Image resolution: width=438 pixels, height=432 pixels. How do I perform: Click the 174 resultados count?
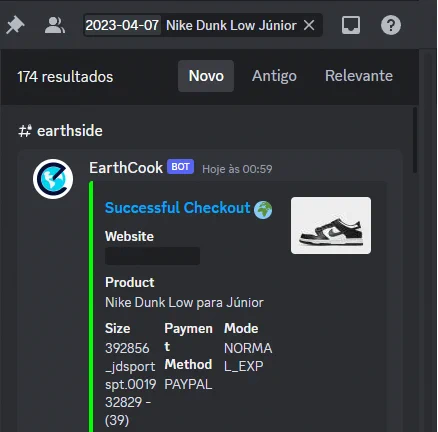click(65, 77)
